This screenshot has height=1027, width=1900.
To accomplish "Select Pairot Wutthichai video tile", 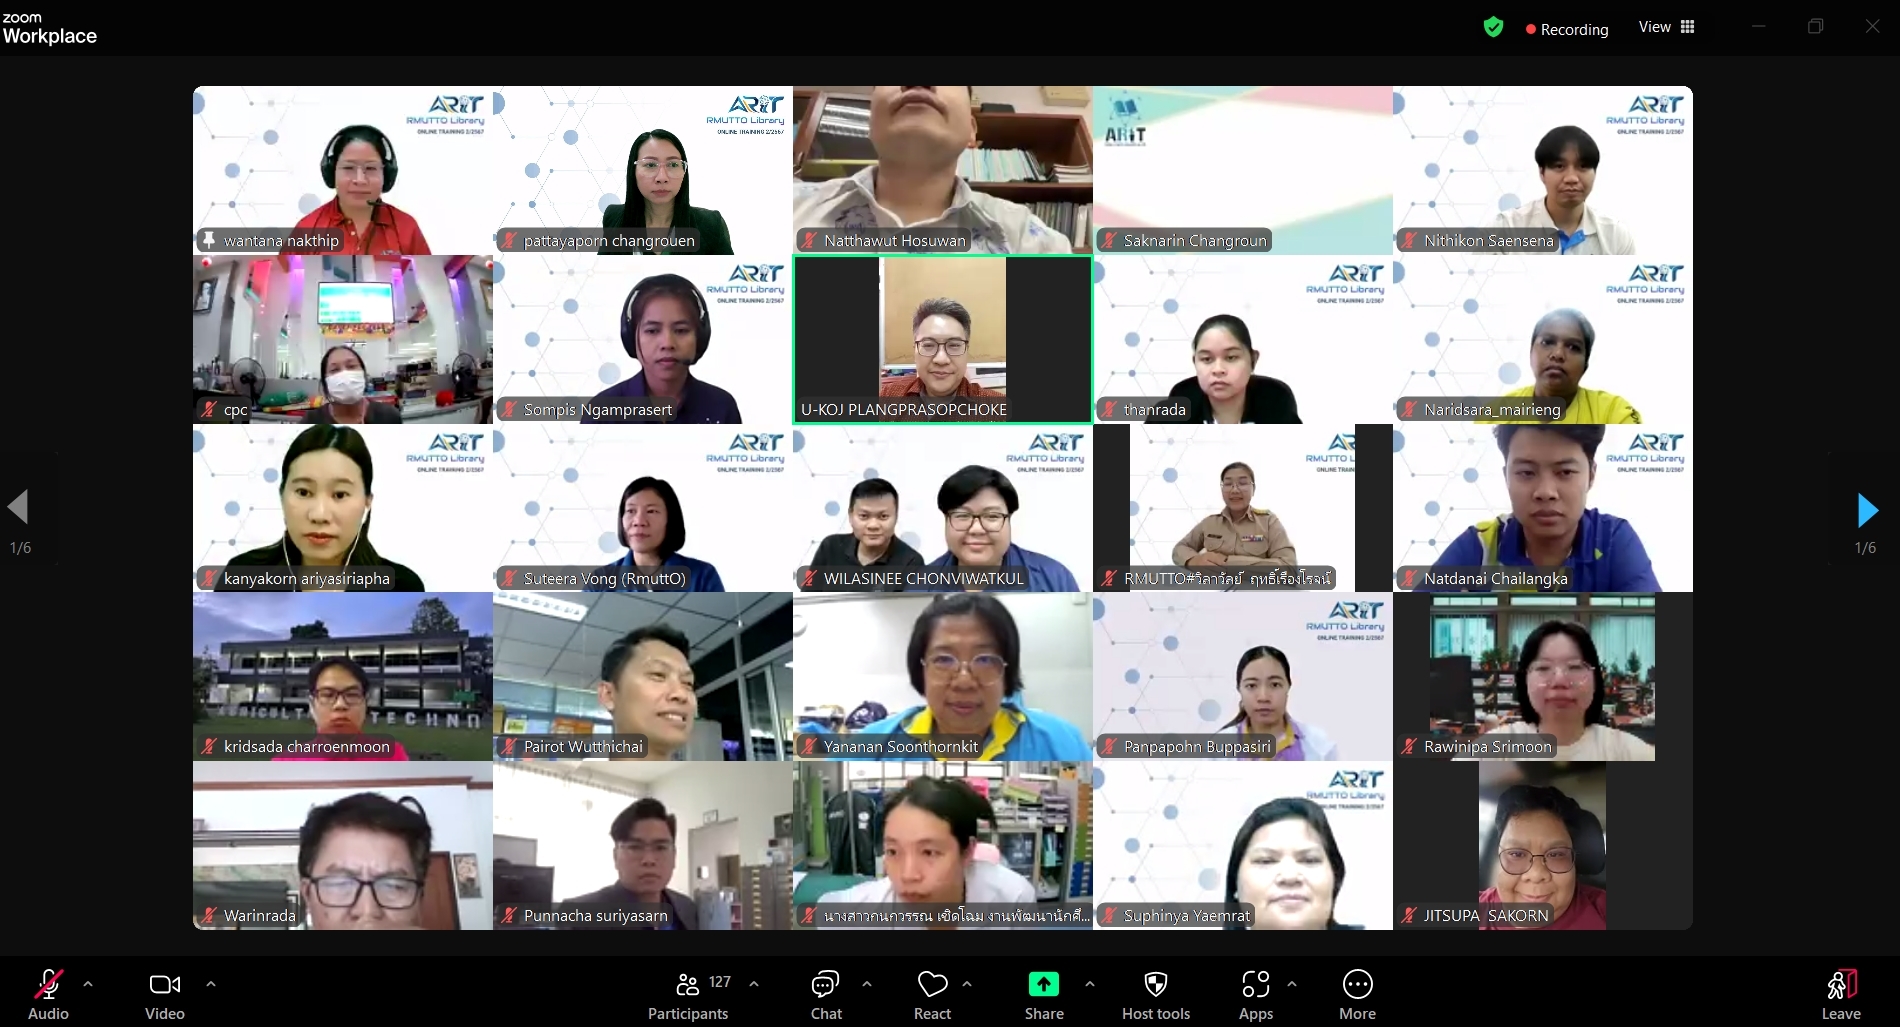I will 643,676.
